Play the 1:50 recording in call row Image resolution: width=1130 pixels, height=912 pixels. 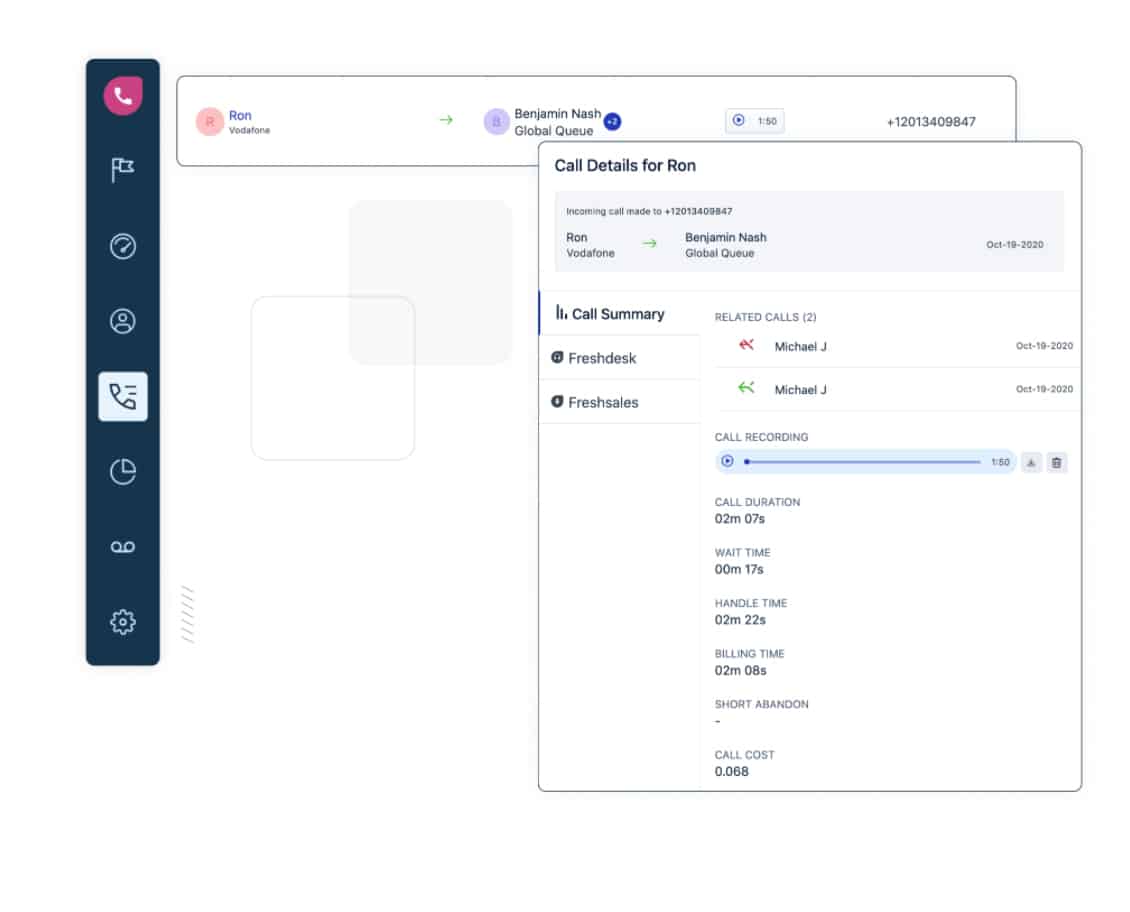click(739, 120)
